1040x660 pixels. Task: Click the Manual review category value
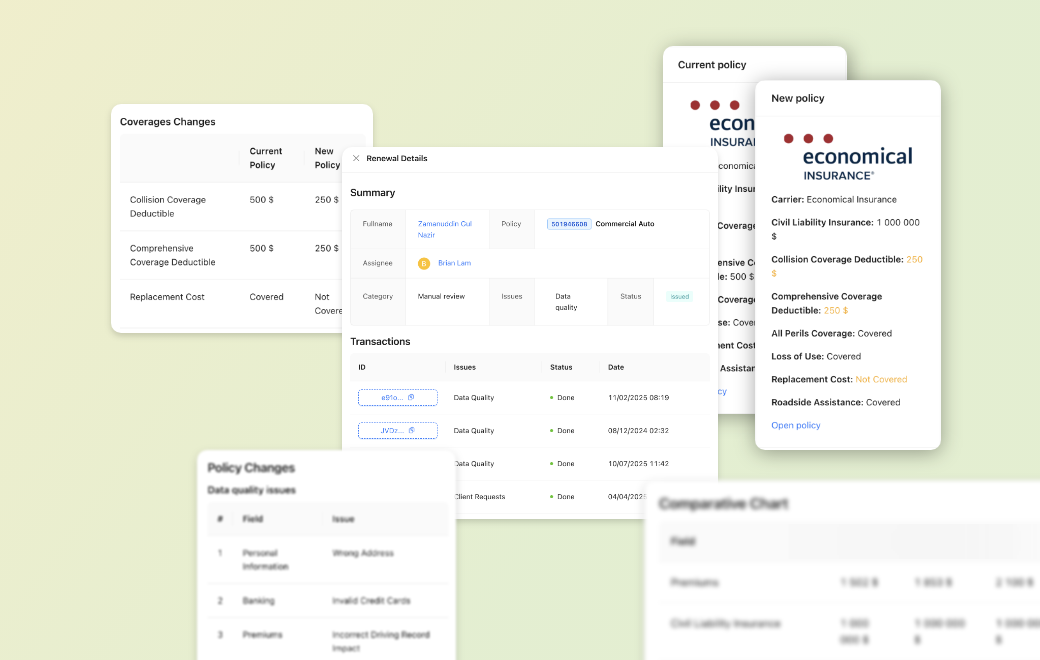(x=441, y=297)
